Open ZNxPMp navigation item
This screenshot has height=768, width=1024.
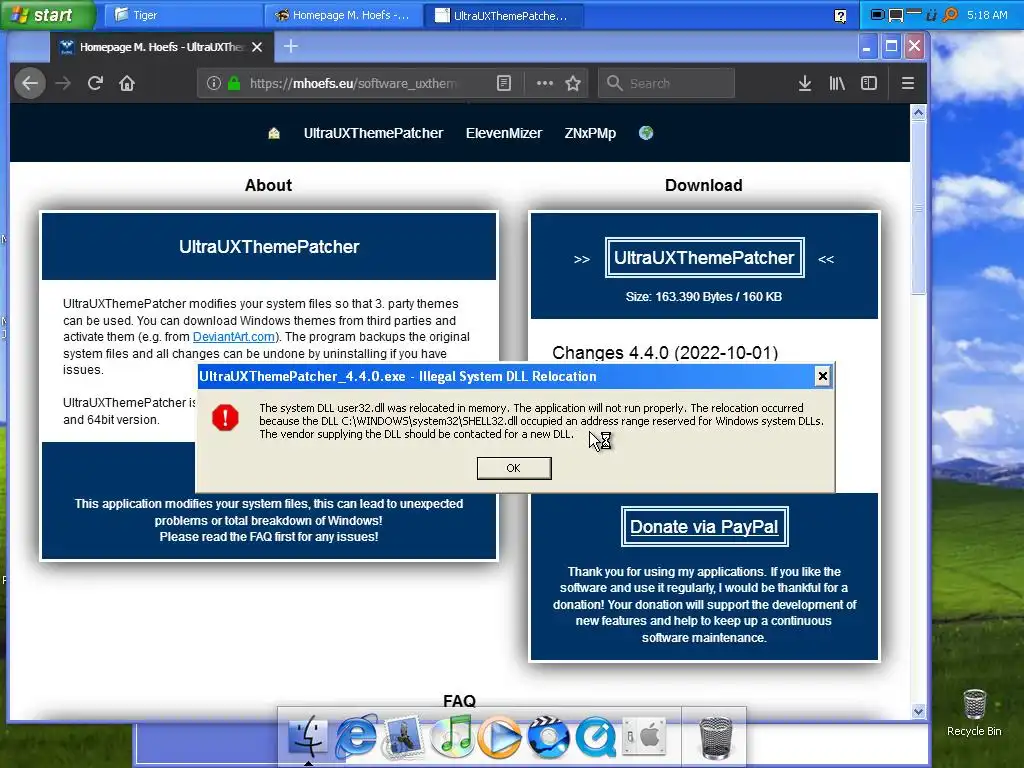pos(590,133)
